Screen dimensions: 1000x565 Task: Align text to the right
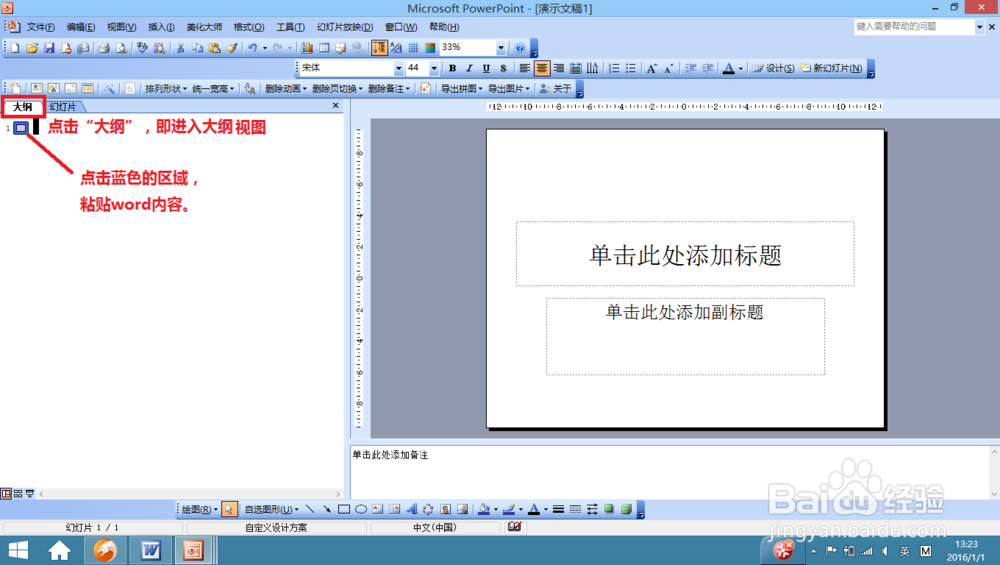(559, 68)
